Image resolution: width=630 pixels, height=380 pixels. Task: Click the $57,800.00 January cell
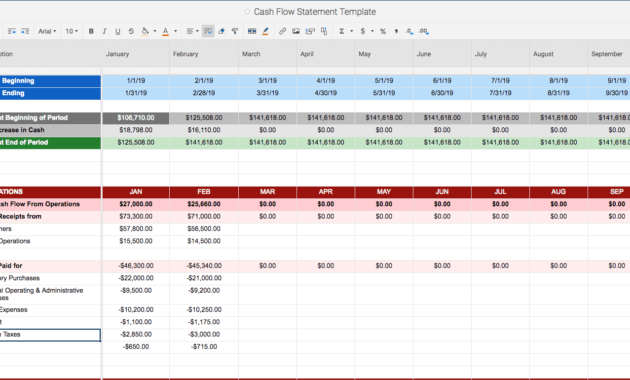coord(135,229)
